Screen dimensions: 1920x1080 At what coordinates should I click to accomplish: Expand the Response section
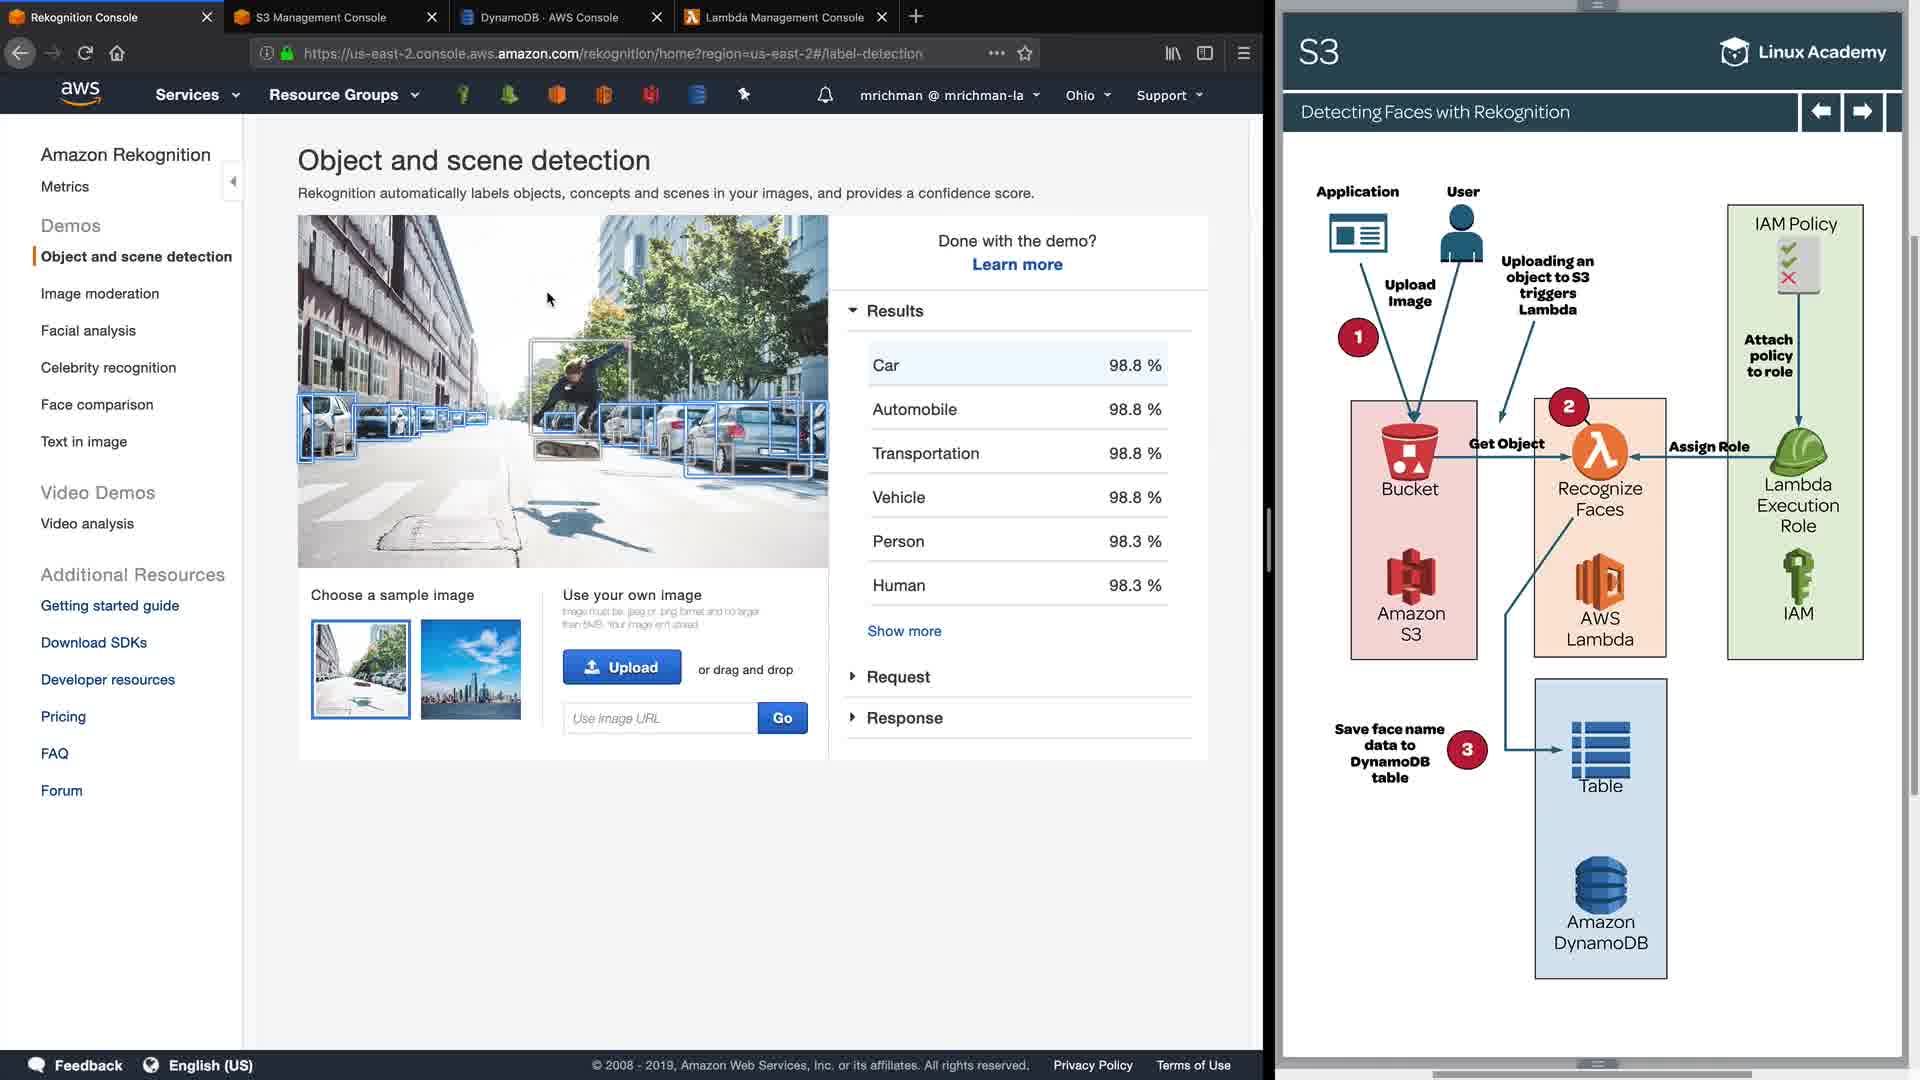coord(903,718)
